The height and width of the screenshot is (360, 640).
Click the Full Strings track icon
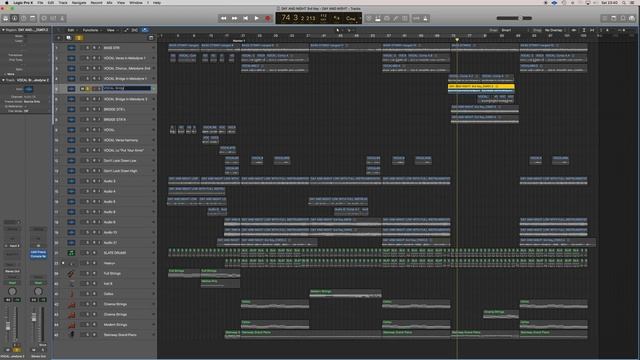point(71,273)
